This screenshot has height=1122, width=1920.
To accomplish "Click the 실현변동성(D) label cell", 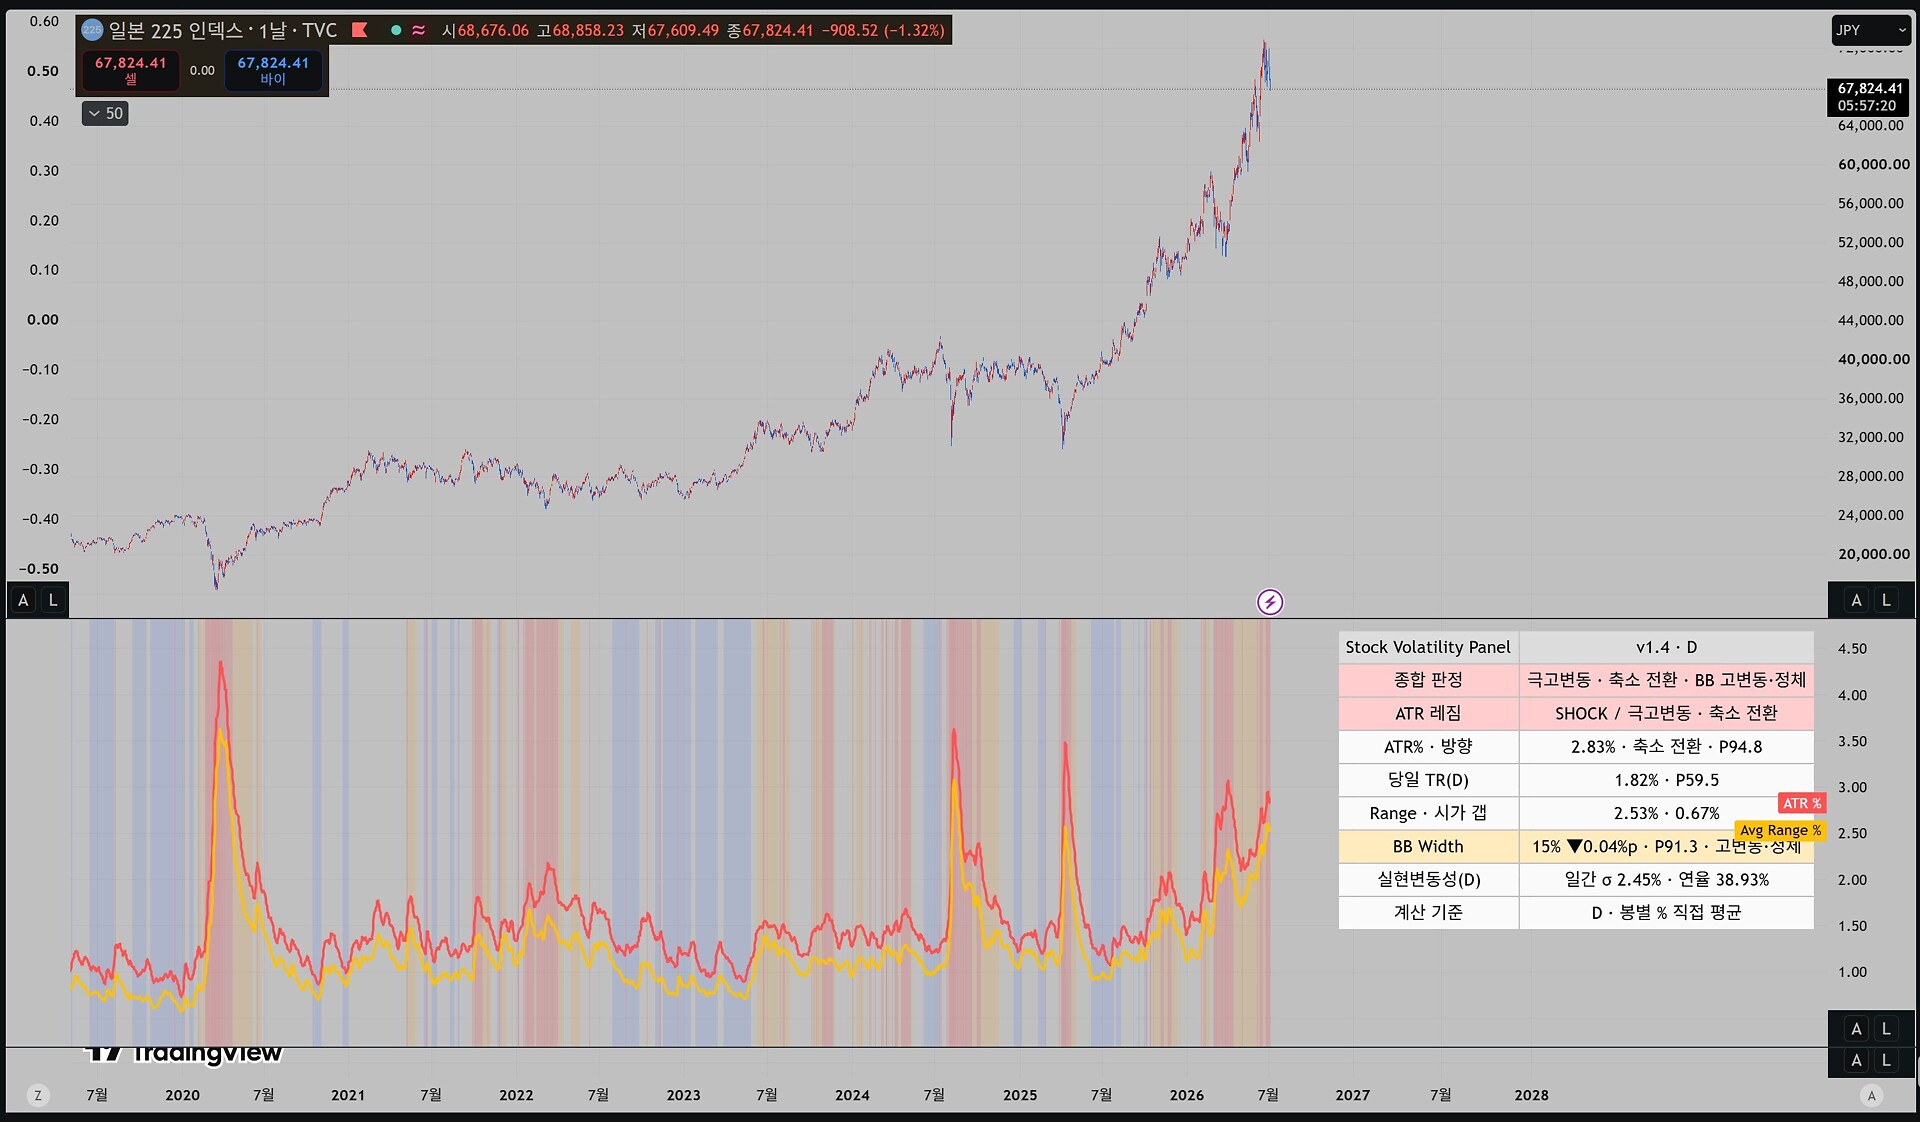I will tap(1428, 879).
